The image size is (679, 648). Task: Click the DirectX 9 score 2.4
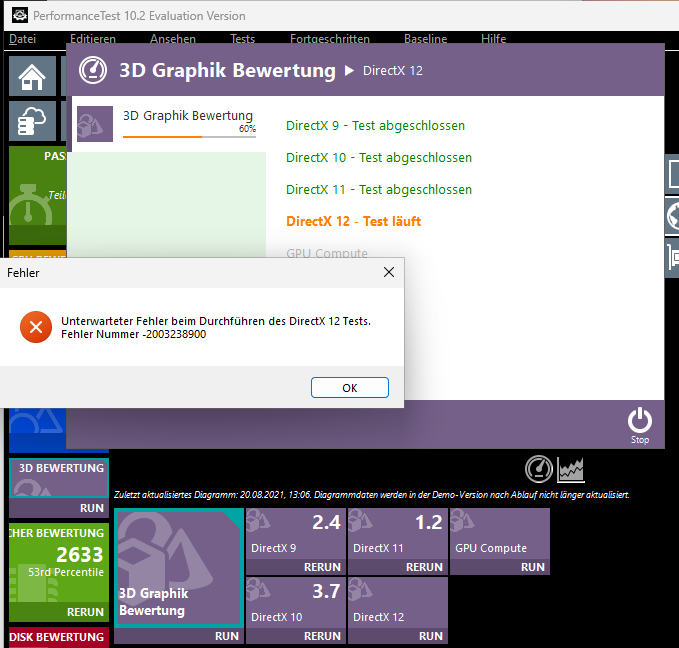pos(326,522)
